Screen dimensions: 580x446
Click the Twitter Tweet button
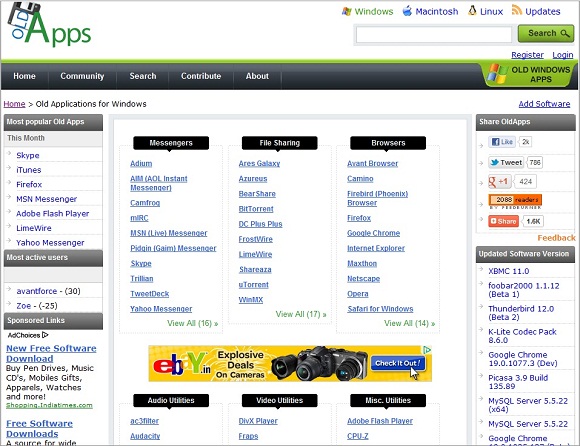pos(506,162)
